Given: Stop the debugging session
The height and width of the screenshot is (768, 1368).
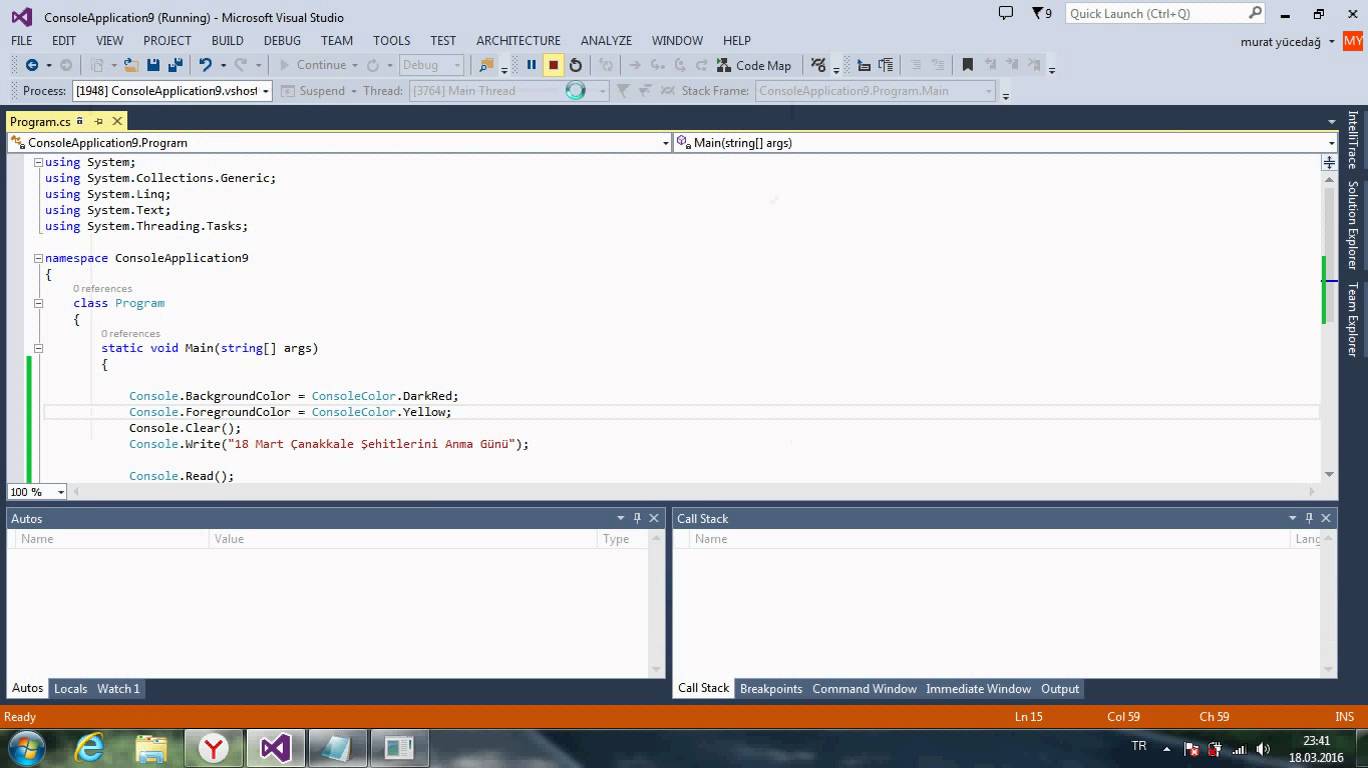Looking at the screenshot, I should 552,64.
